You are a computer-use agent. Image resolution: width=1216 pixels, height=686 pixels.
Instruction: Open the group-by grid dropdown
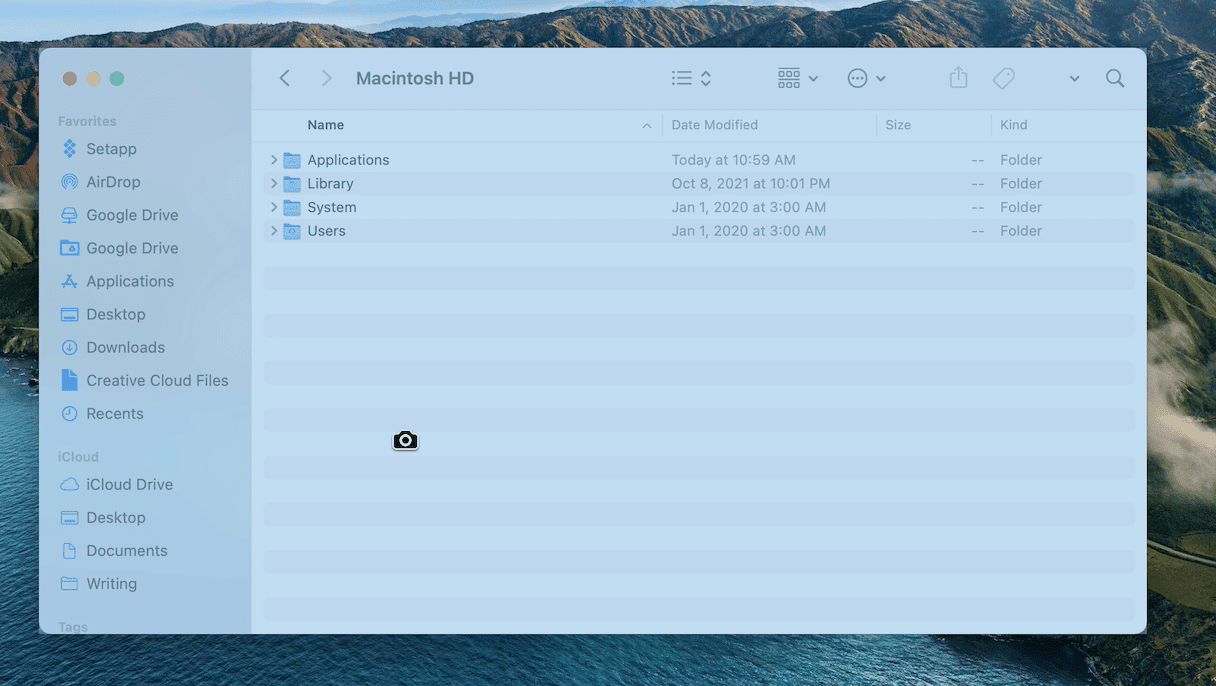(798, 78)
